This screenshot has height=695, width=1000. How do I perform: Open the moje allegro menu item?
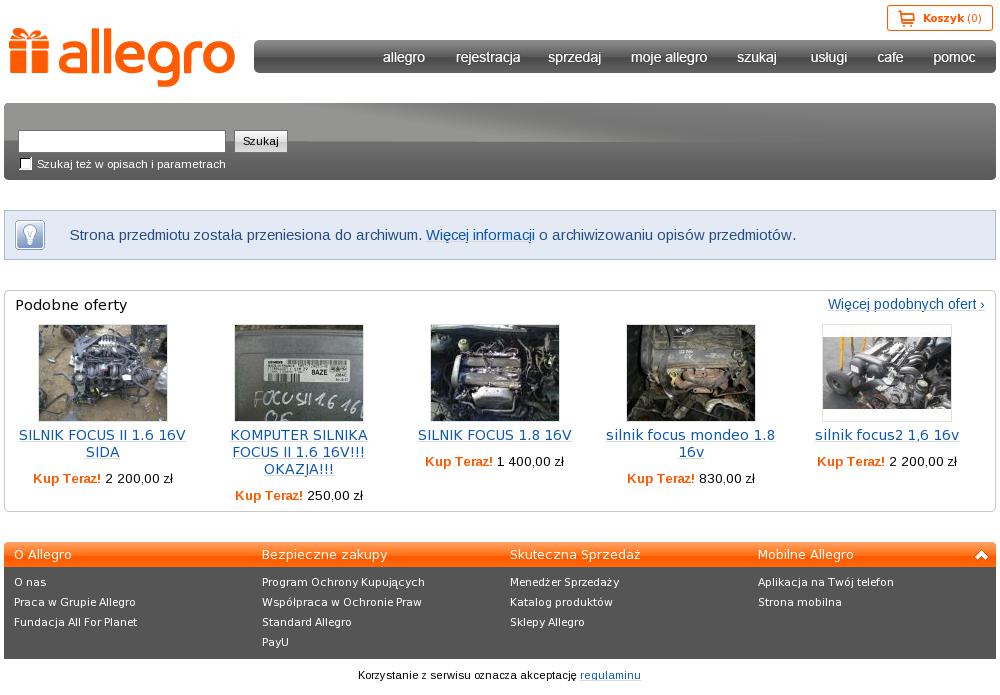pos(669,57)
